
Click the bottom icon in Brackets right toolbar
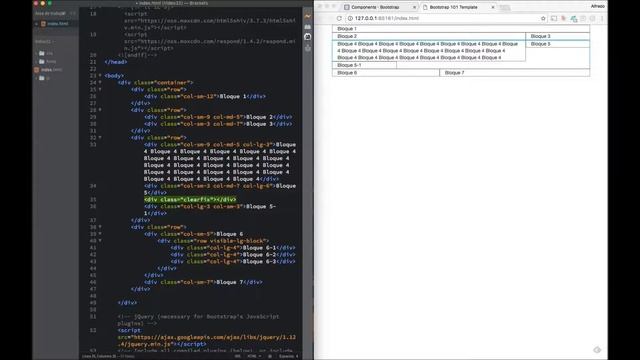[308, 48]
